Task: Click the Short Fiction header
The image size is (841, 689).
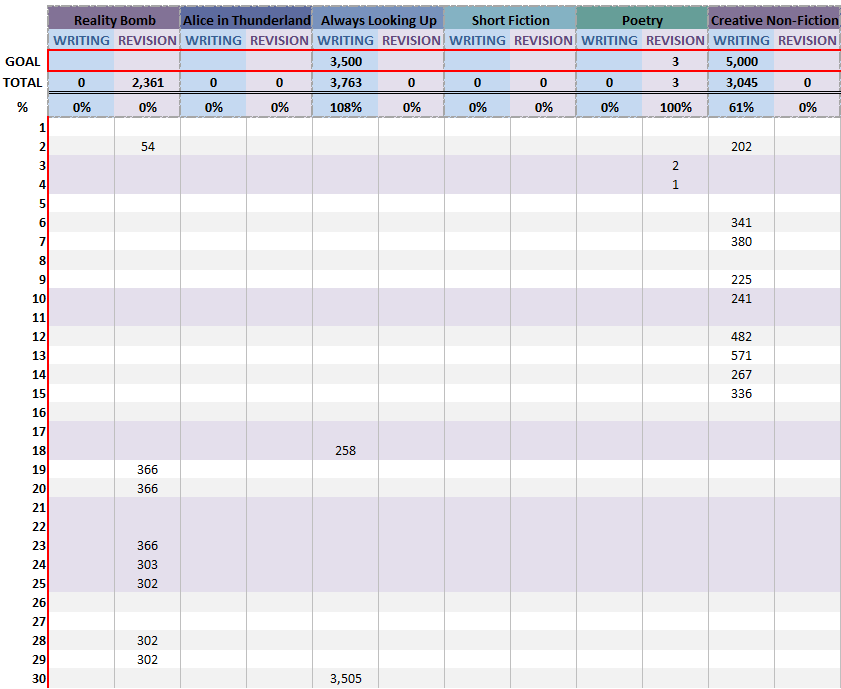Action: pyautogui.click(x=510, y=20)
